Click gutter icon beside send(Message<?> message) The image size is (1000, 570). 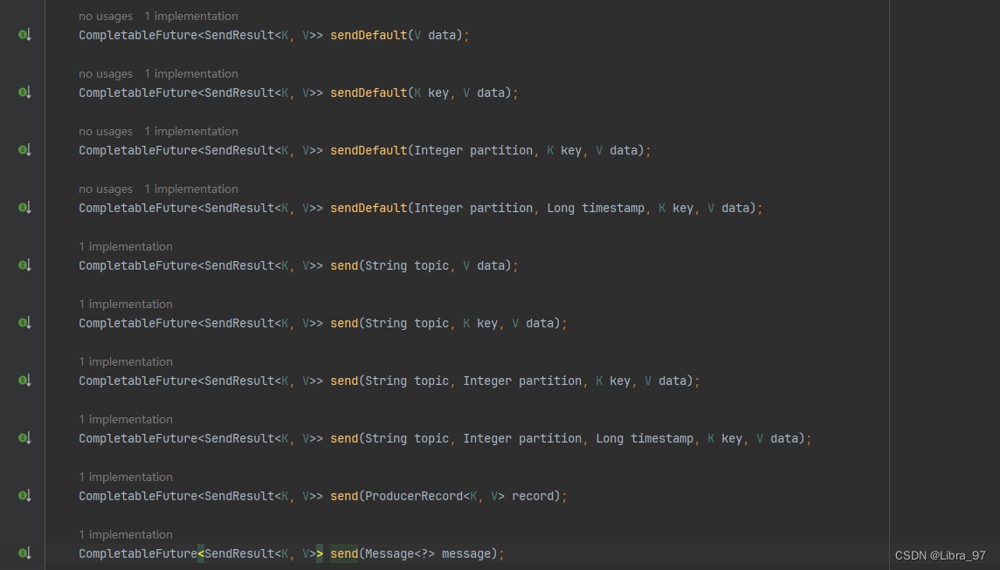pyautogui.click(x=24, y=553)
